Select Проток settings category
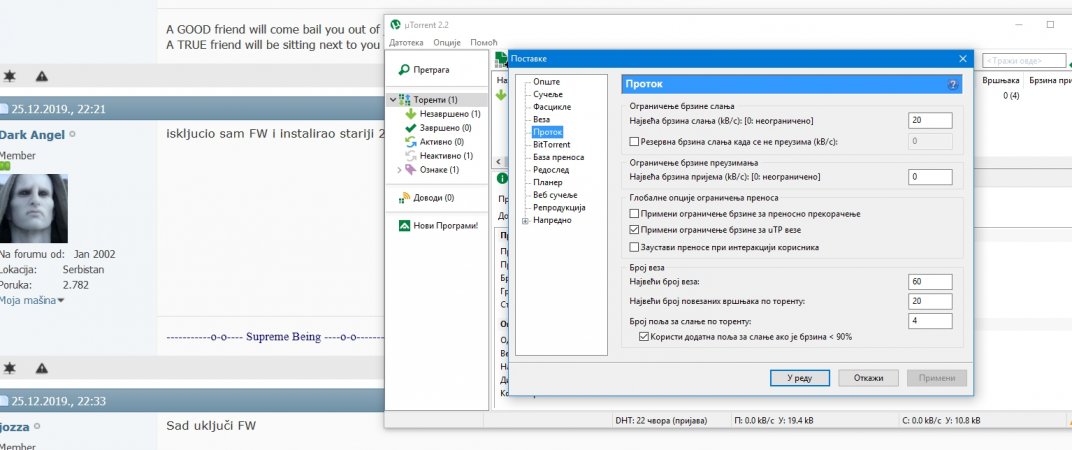Screen dimensions: 1072x450 click(548, 132)
